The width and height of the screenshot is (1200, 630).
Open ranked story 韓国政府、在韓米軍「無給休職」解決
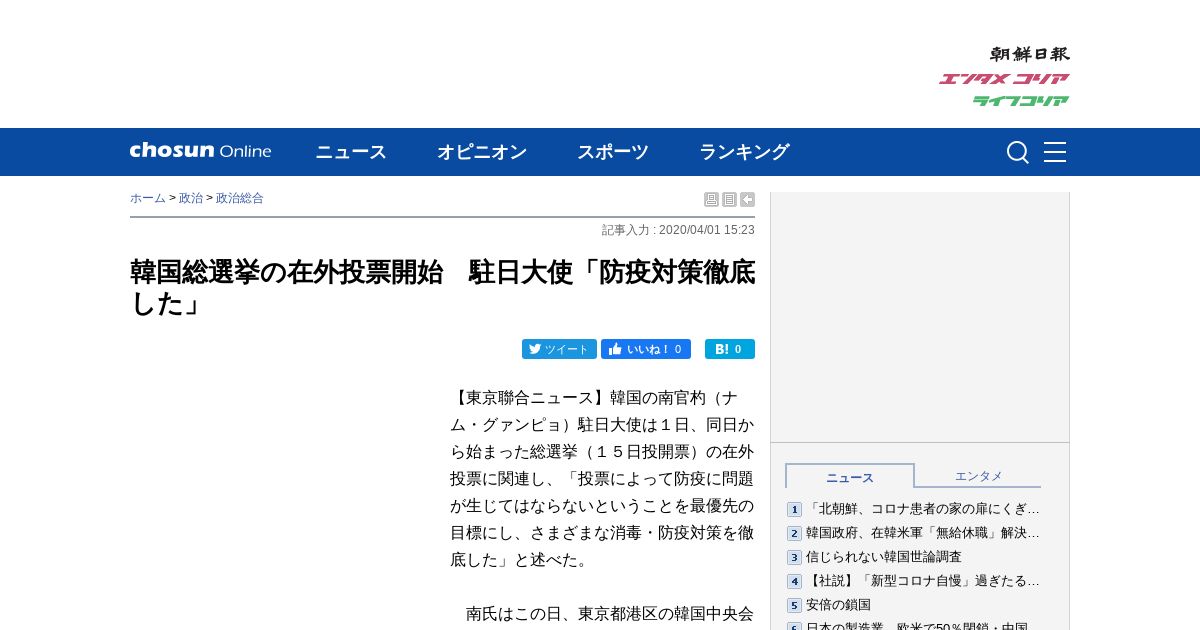coord(923,533)
